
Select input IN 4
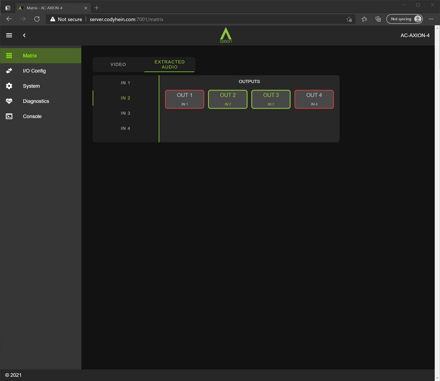tap(126, 128)
